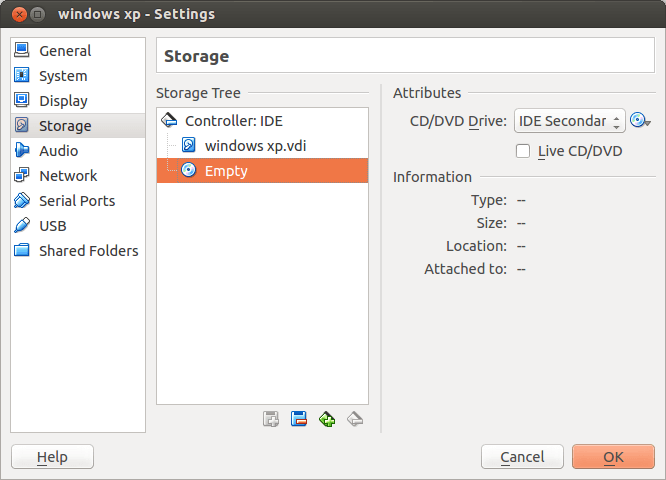This screenshot has height=480, width=666.
Task: Click the Serial Ports connector icon
Action: coord(22,200)
